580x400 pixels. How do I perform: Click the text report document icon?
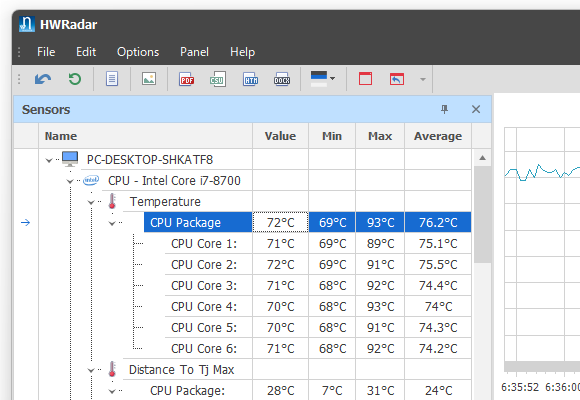(x=112, y=79)
